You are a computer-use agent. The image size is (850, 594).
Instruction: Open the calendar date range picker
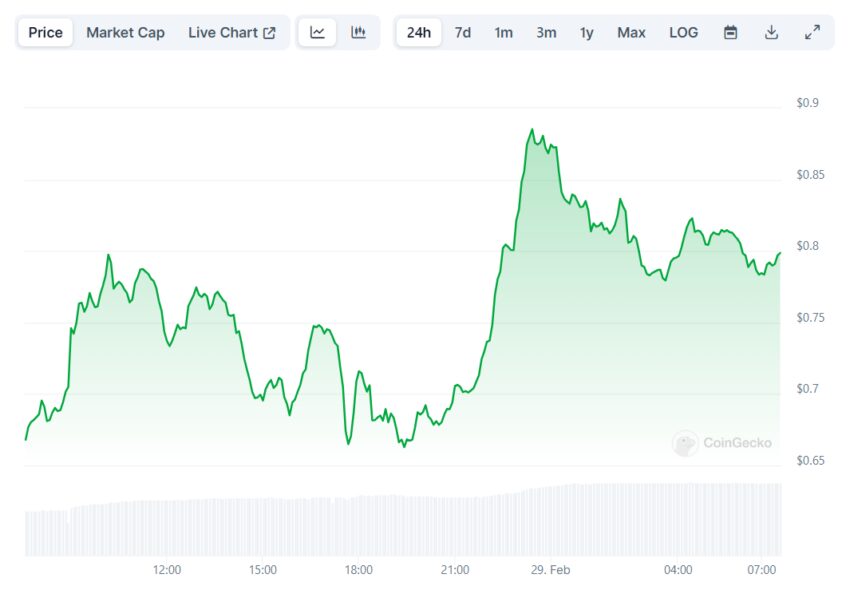(x=730, y=33)
